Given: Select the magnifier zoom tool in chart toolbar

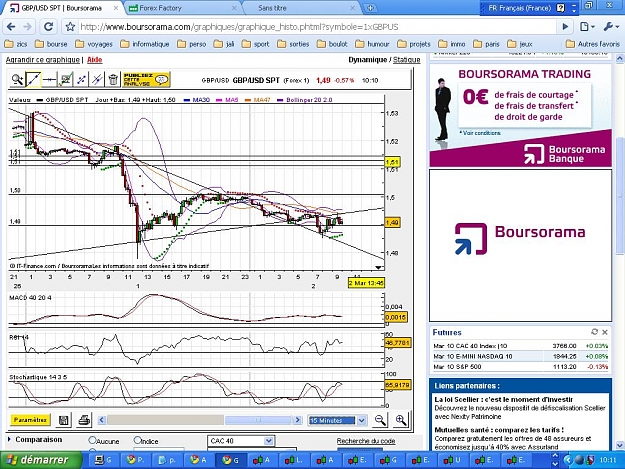Looking at the screenshot, I should click(17, 79).
